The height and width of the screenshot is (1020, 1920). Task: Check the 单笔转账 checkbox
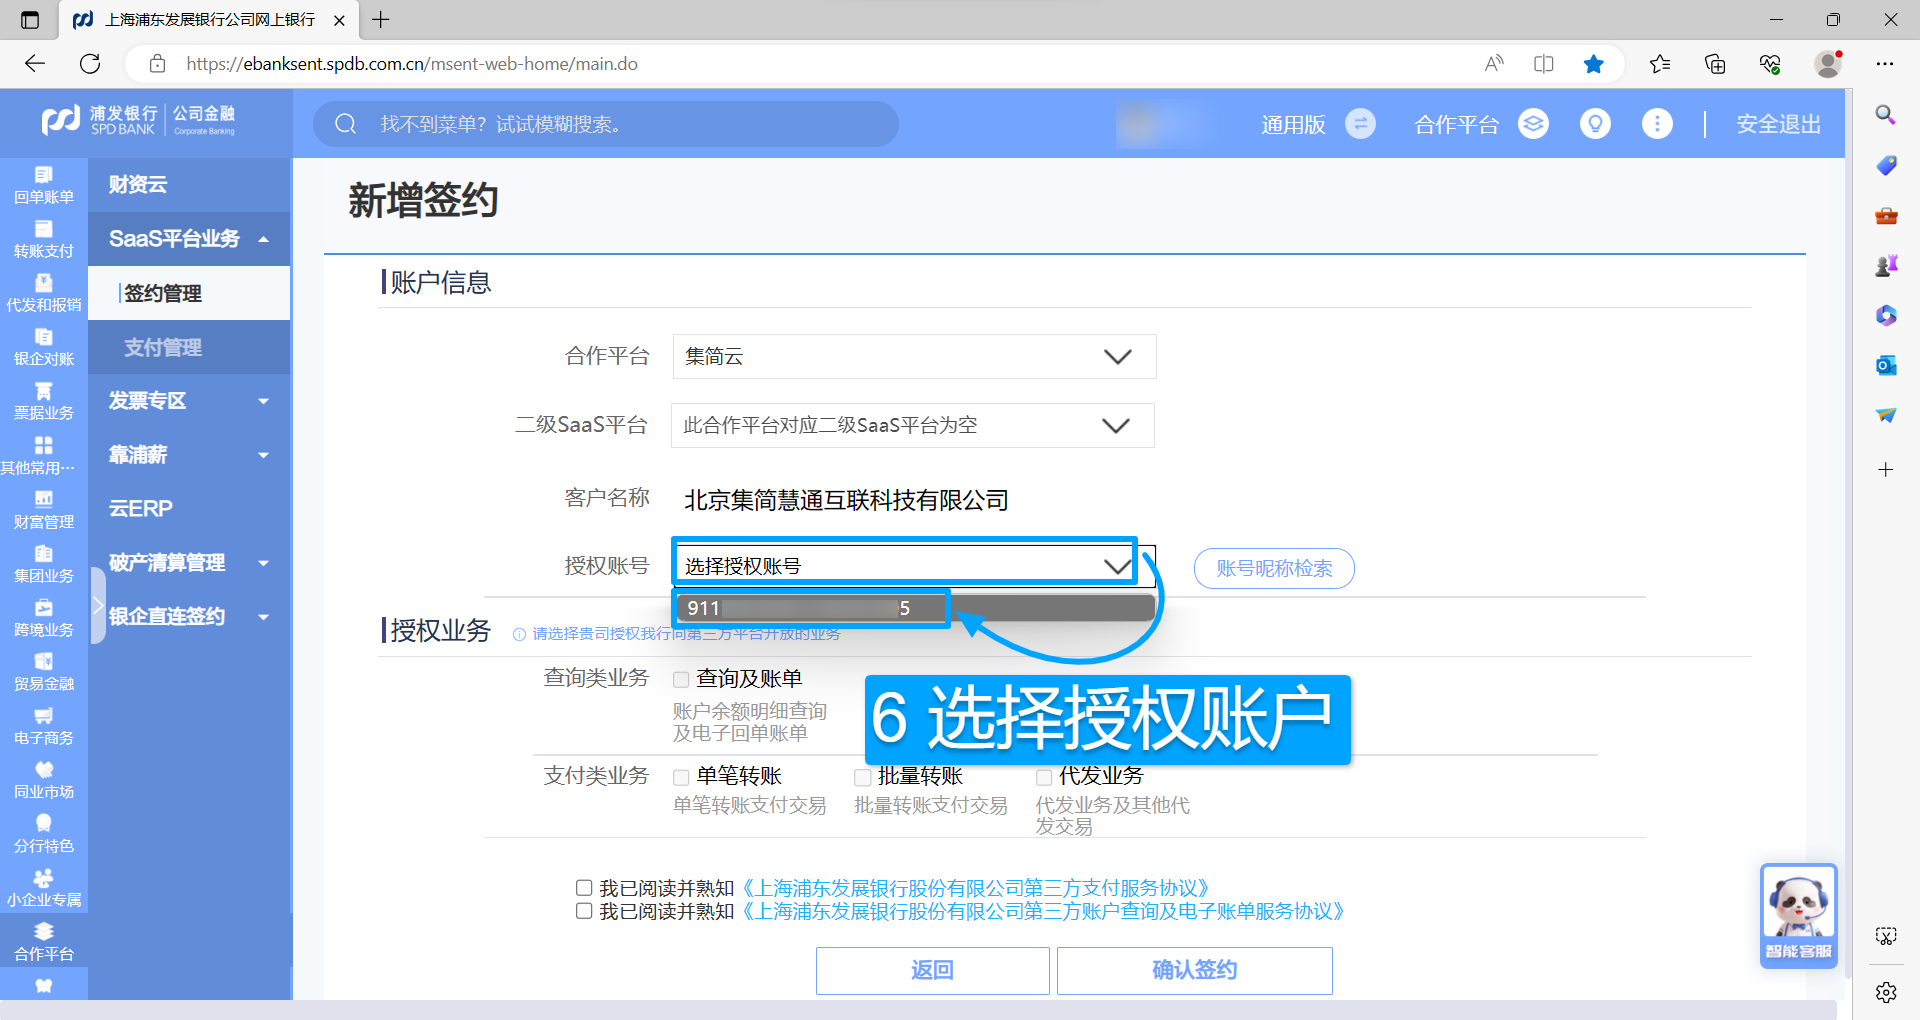coord(681,777)
